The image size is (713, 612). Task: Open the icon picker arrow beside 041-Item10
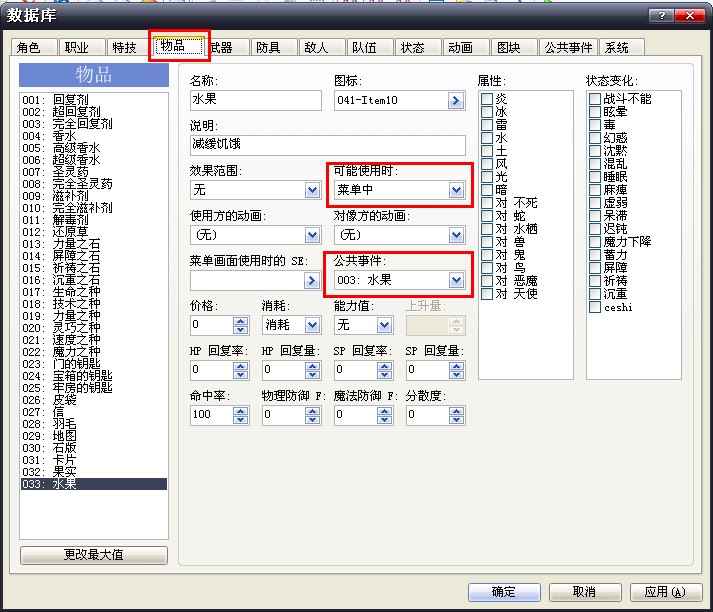[x=456, y=100]
